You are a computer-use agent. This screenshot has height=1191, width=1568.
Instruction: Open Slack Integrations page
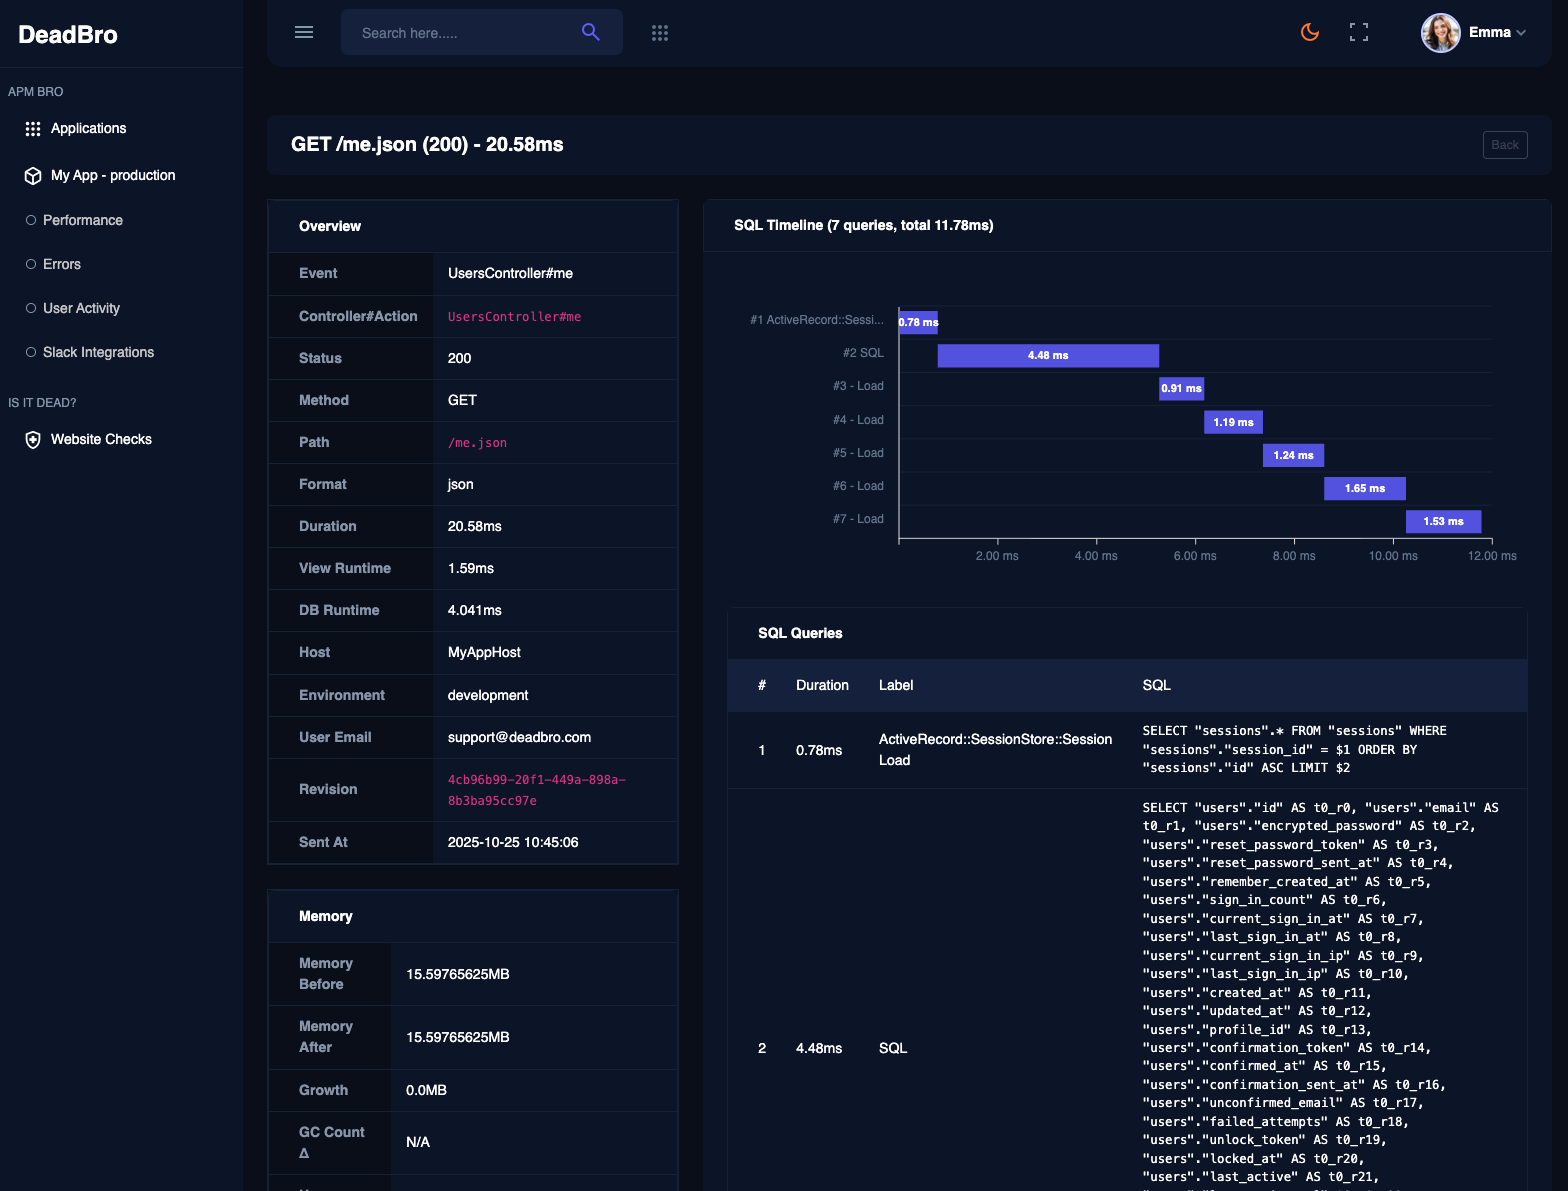pyautogui.click(x=98, y=352)
